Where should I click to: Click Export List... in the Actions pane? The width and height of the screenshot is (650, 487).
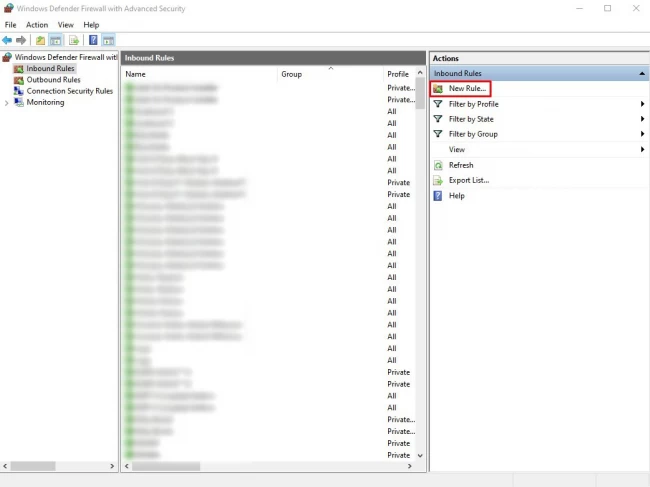469,180
